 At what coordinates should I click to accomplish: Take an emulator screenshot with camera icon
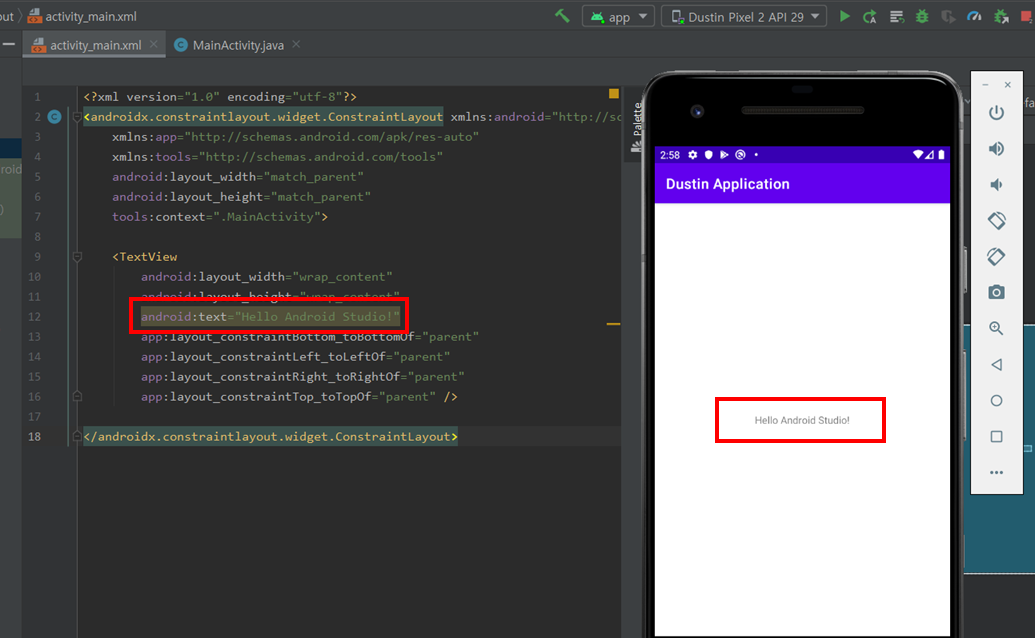pos(996,292)
